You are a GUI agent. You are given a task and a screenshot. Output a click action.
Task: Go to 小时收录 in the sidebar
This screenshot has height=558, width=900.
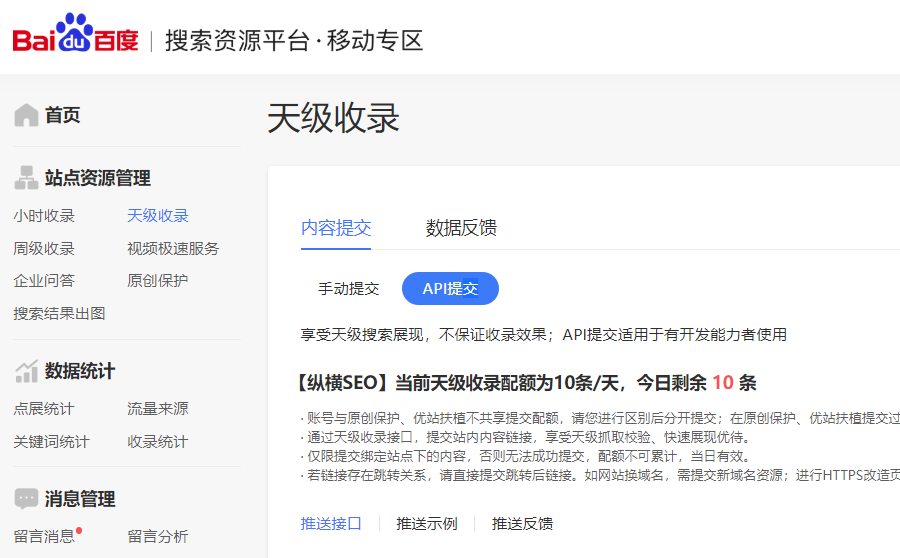[44, 216]
